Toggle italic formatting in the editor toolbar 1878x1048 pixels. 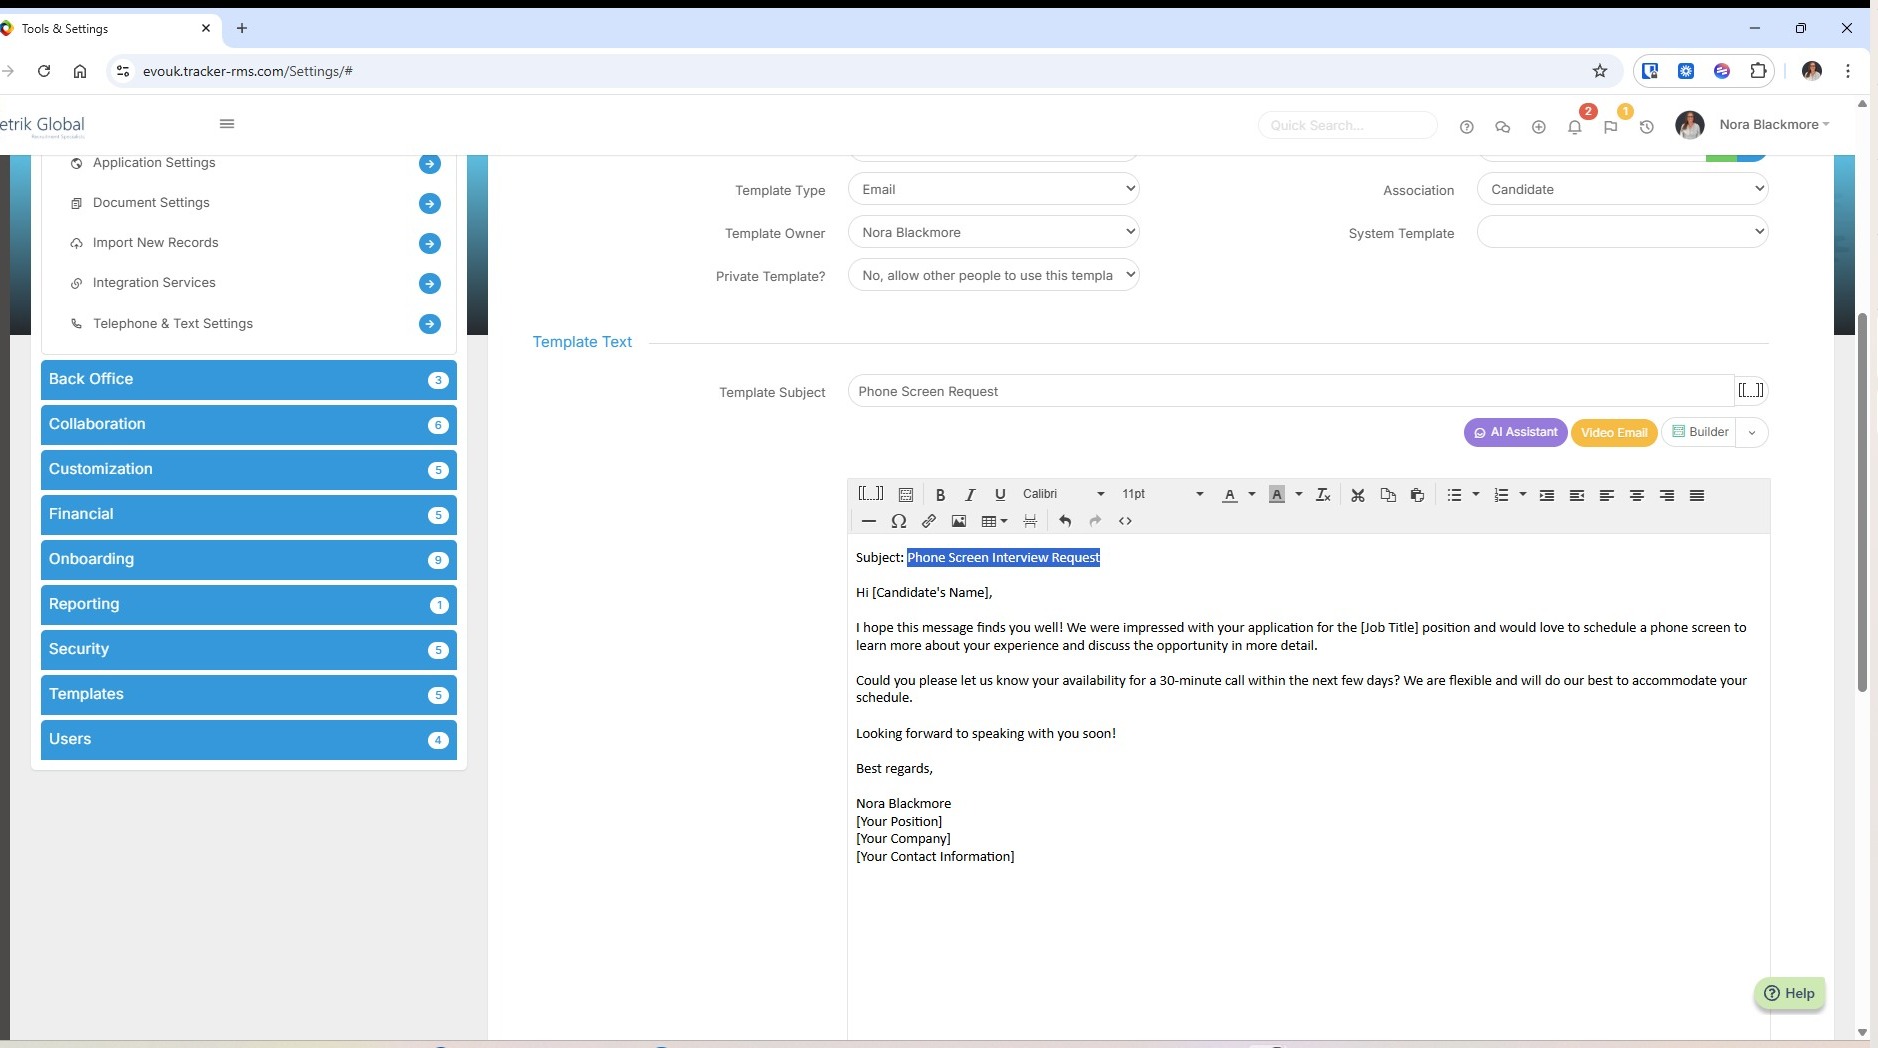[970, 495]
